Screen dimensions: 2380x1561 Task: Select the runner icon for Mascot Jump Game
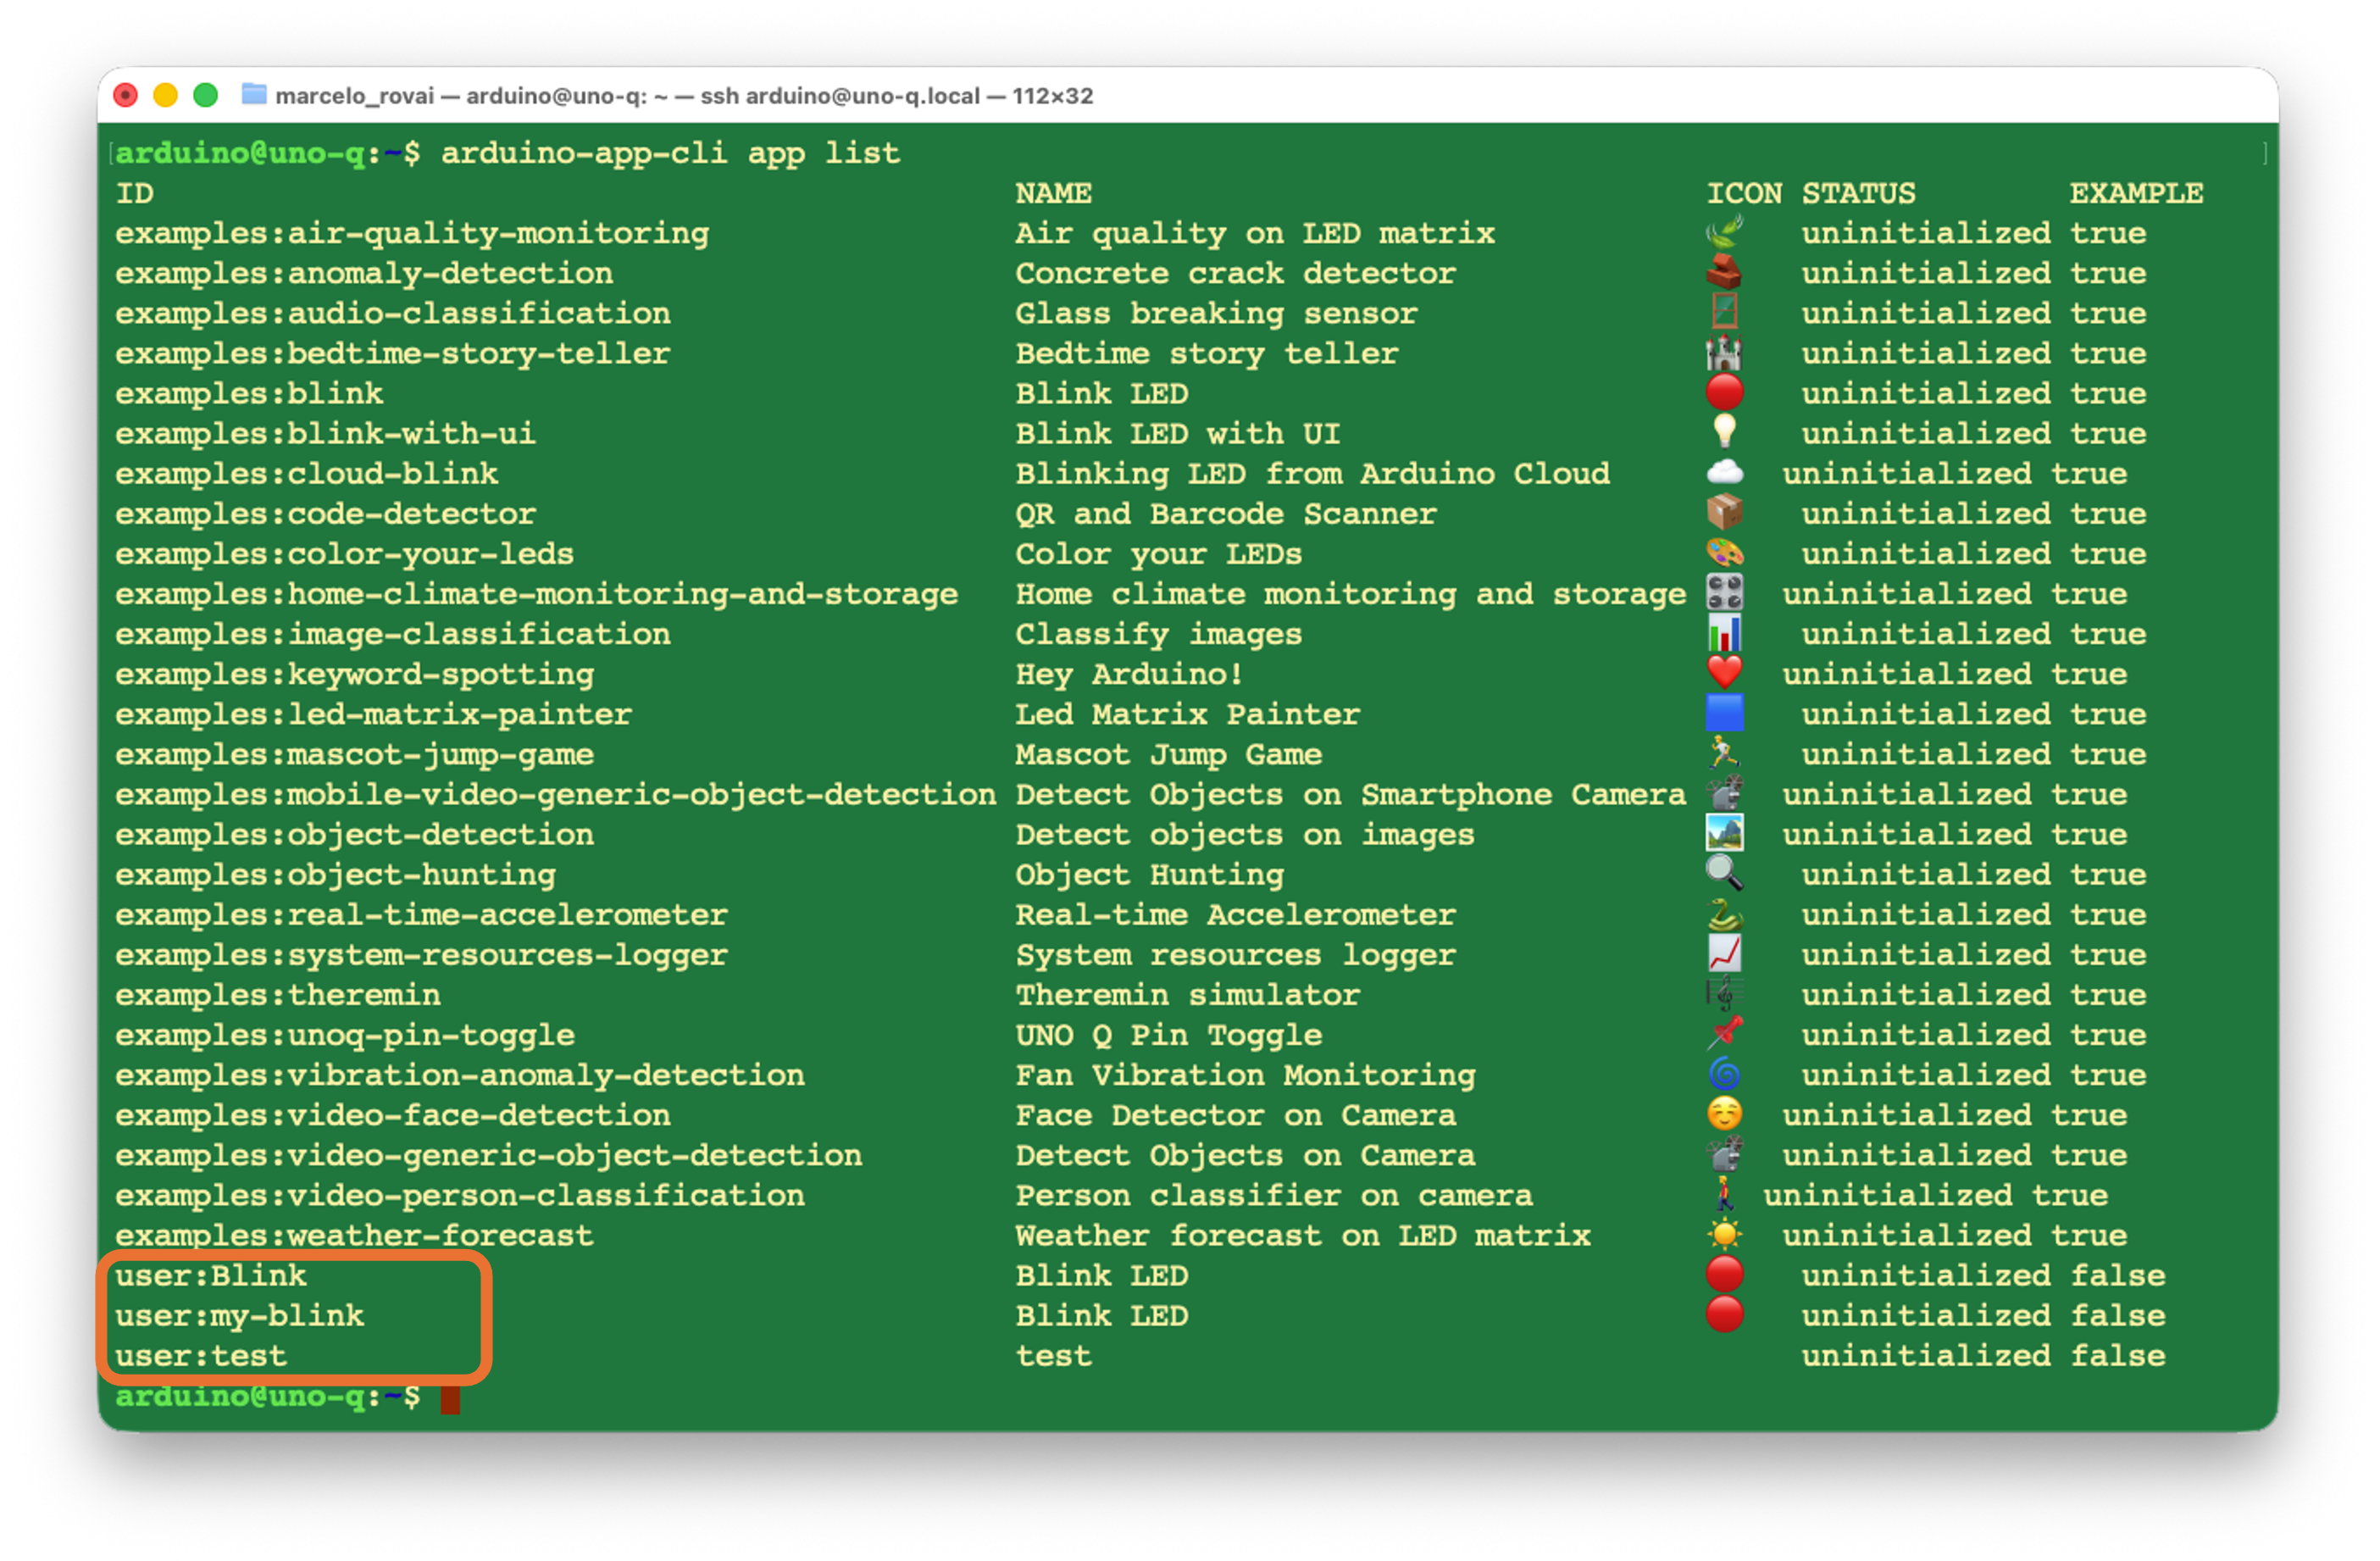tap(1724, 753)
